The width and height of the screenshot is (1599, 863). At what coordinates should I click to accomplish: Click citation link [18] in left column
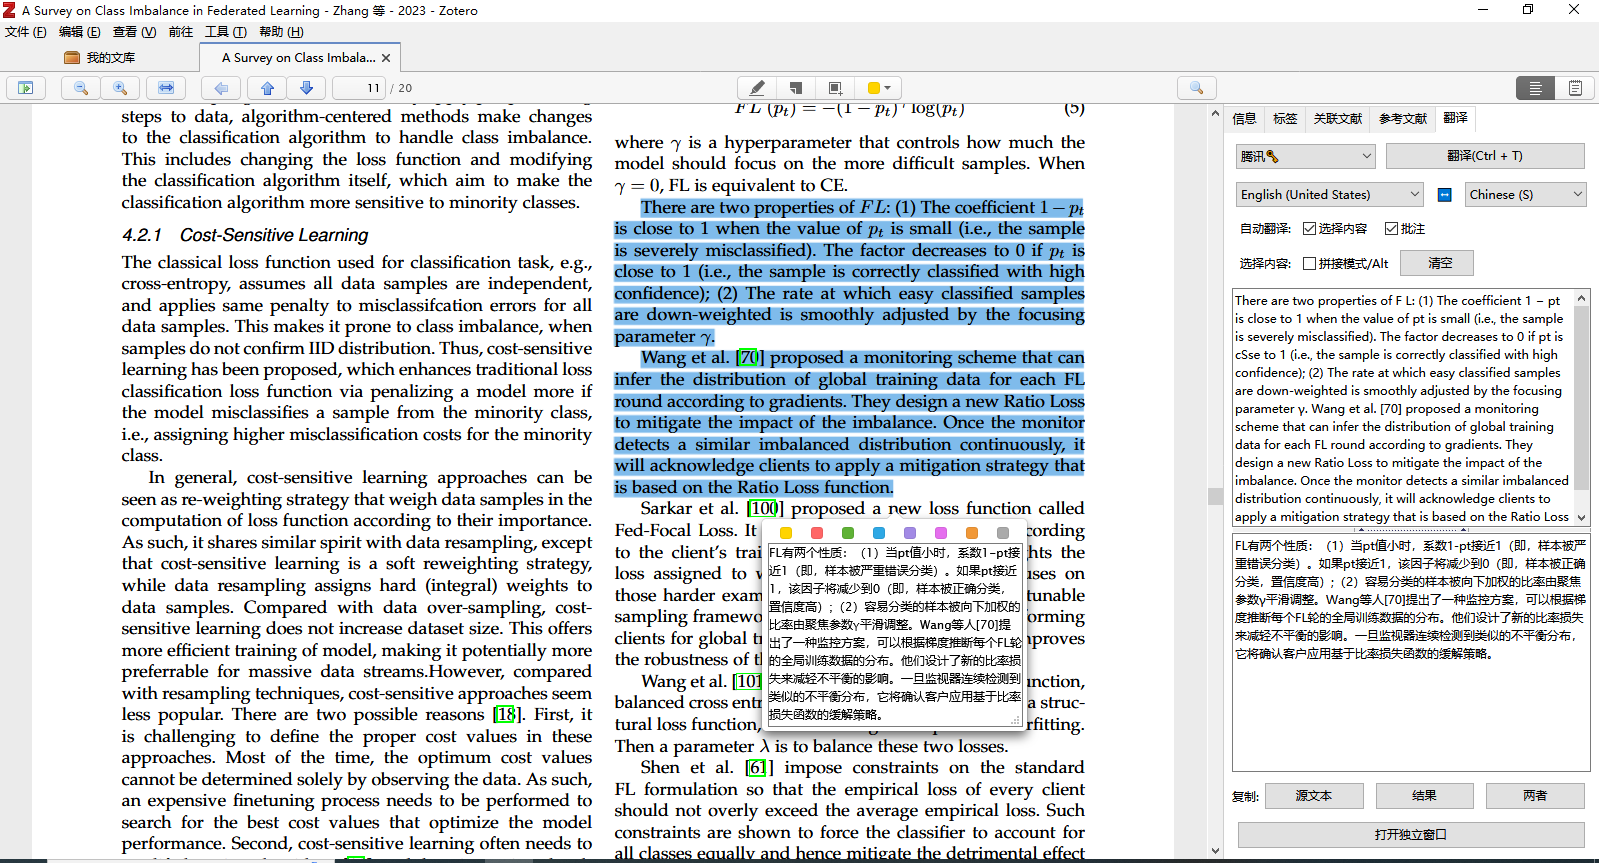tap(507, 715)
